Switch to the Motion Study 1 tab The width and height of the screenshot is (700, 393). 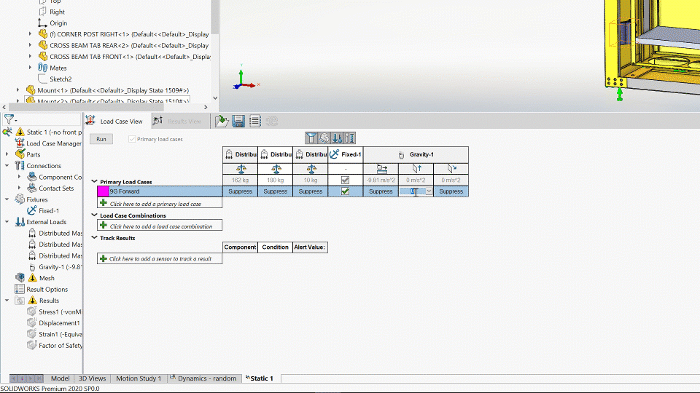138,378
